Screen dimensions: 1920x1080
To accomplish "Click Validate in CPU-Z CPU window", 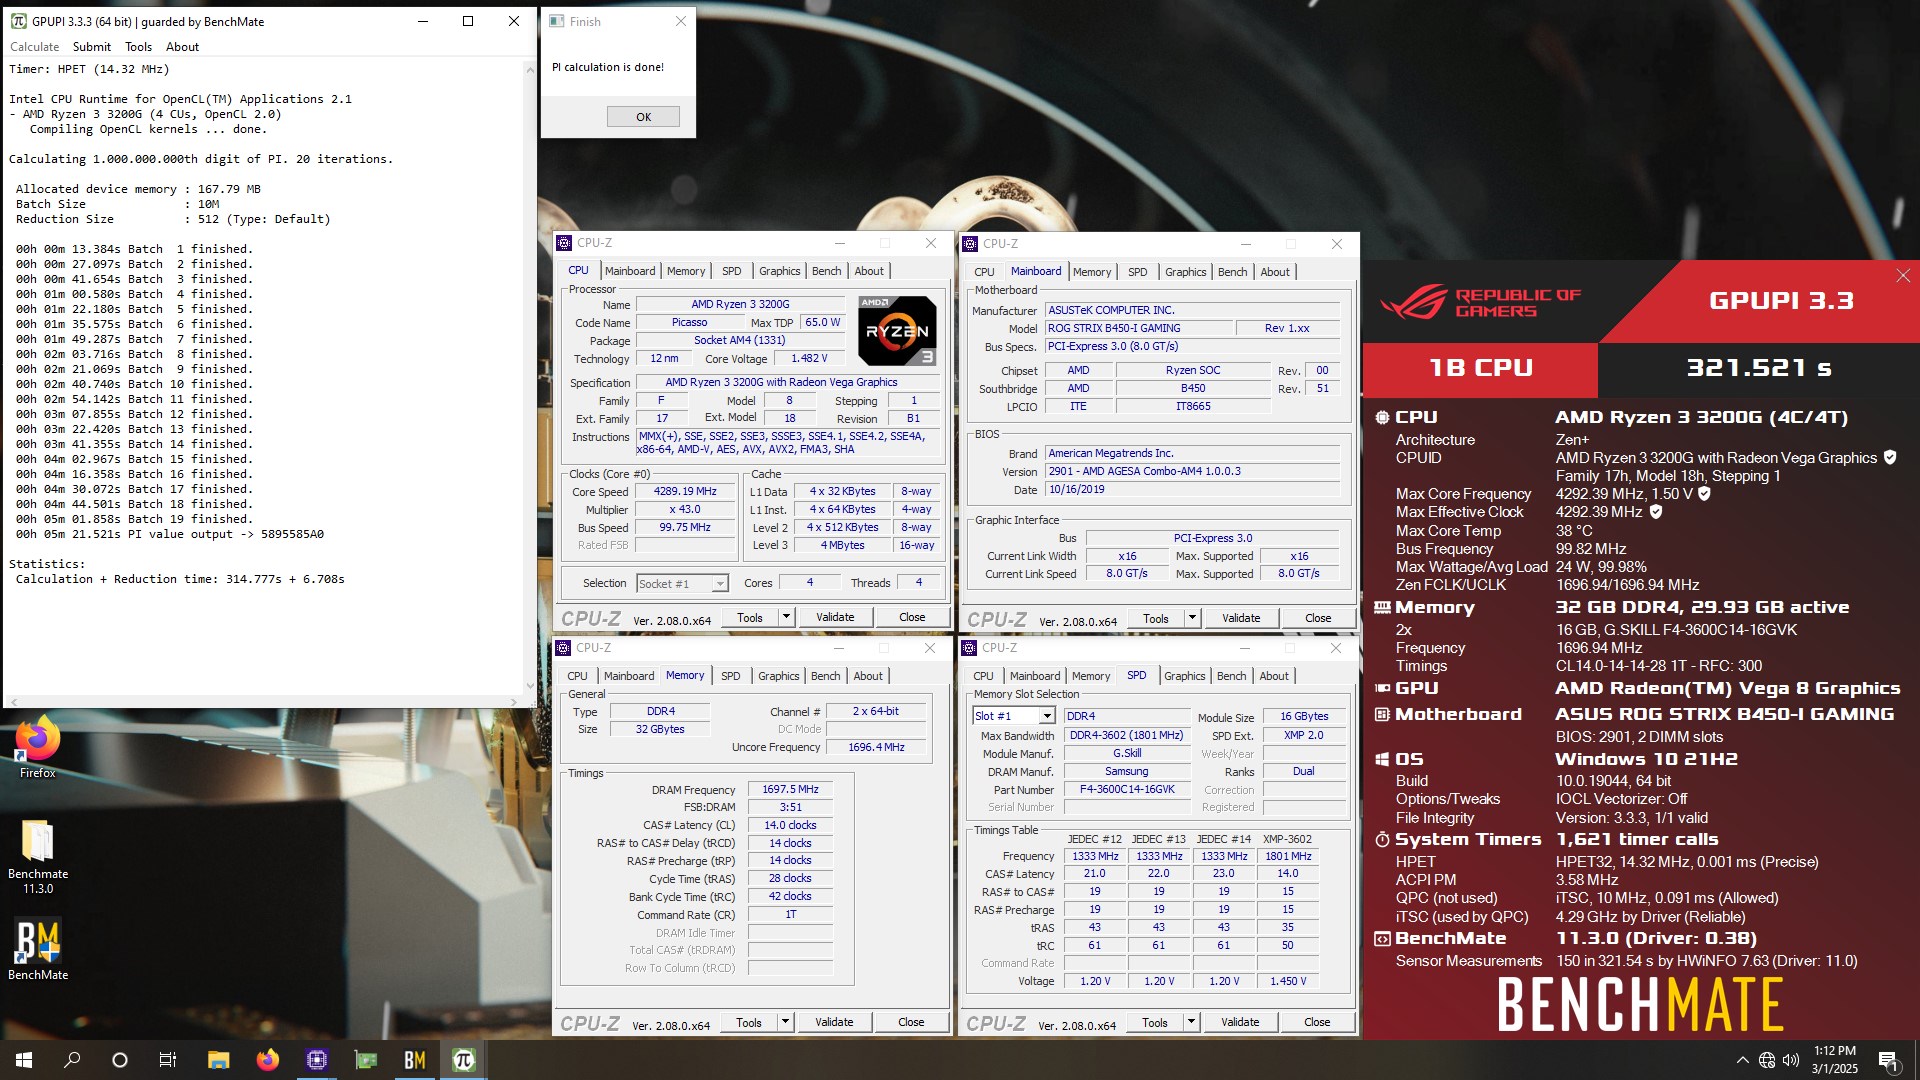I will [x=835, y=617].
